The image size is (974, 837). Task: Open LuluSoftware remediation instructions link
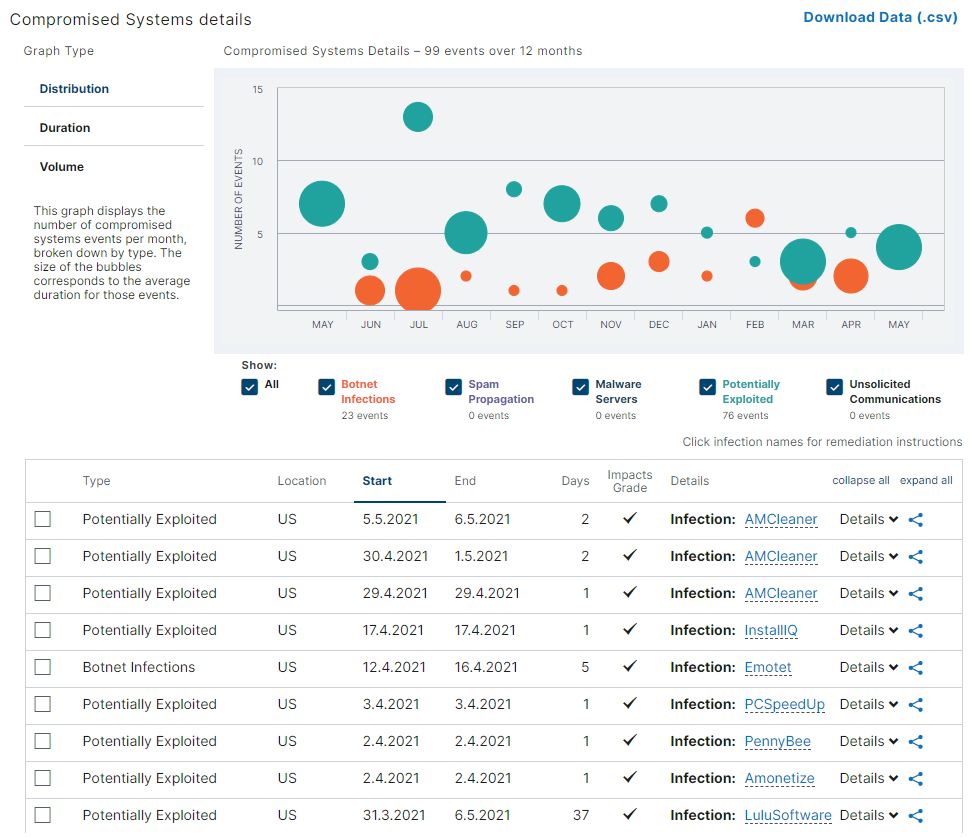788,816
